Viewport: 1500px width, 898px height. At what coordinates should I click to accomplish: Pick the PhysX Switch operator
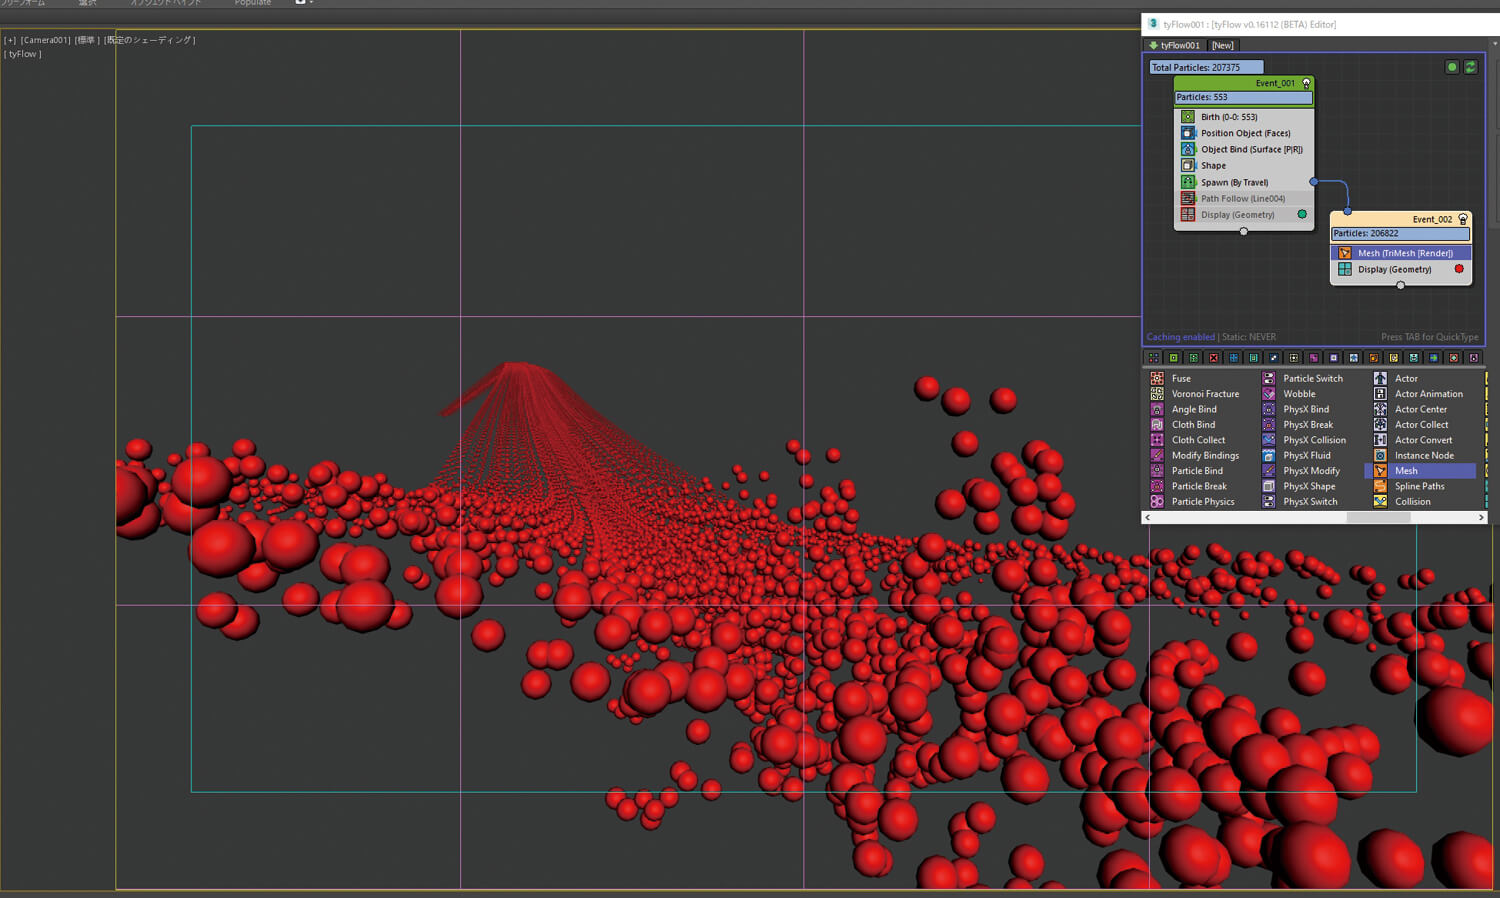coord(1301,502)
